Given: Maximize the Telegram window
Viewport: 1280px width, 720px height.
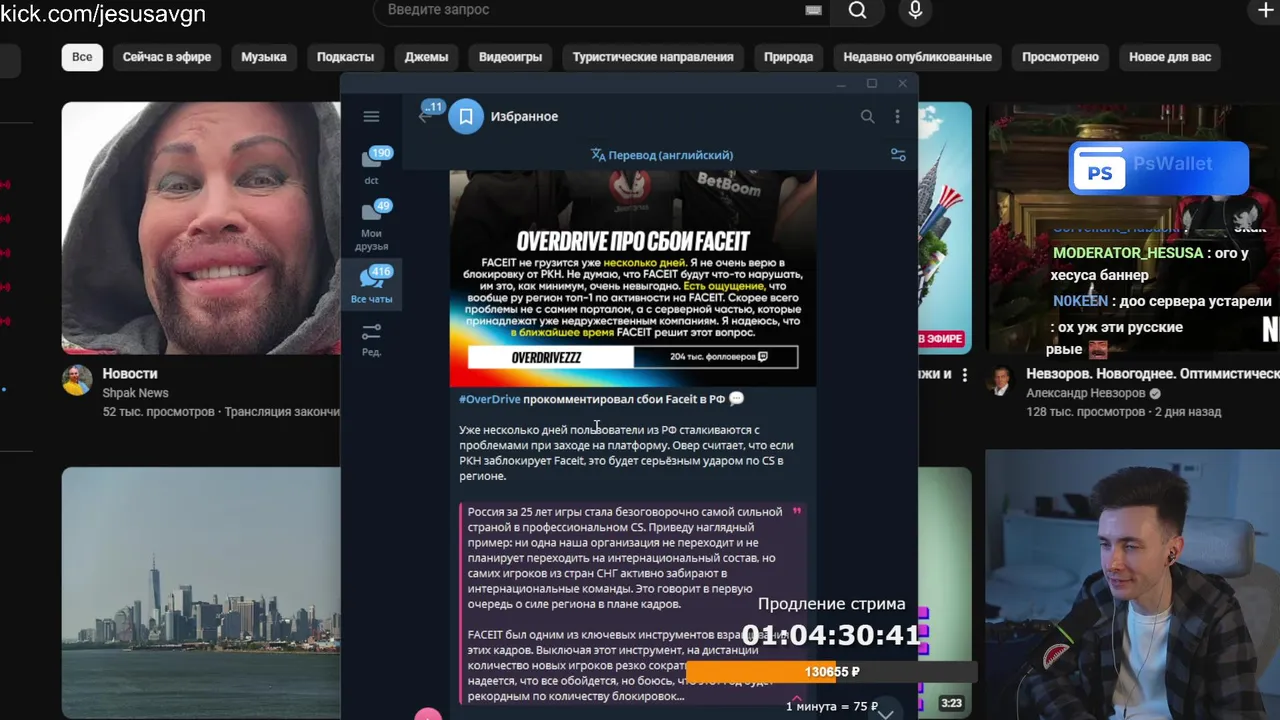Looking at the screenshot, I should 871,84.
